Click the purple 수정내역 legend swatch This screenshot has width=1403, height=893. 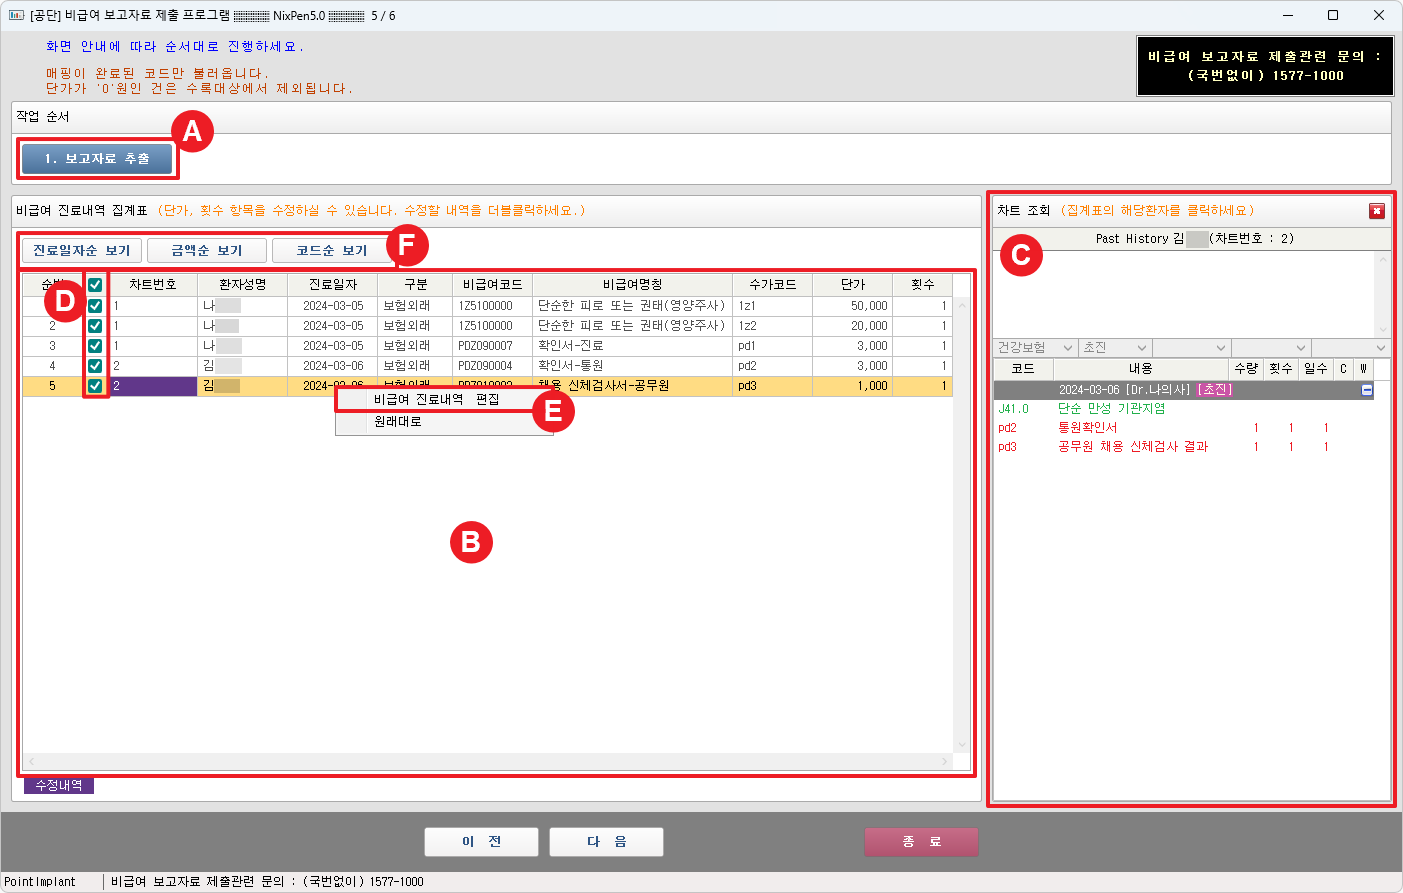point(59,786)
